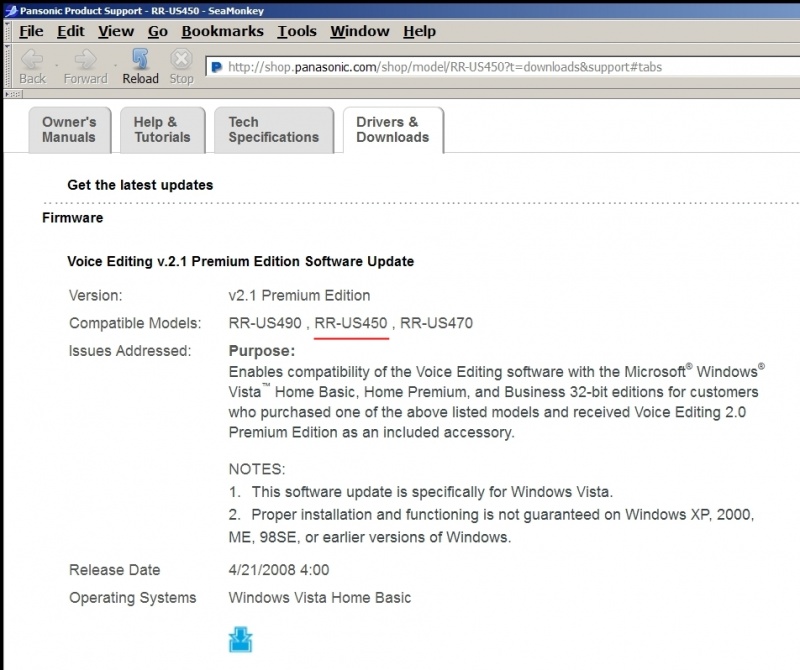
Task: Click the Back navigation arrow
Action: [x=33, y=66]
